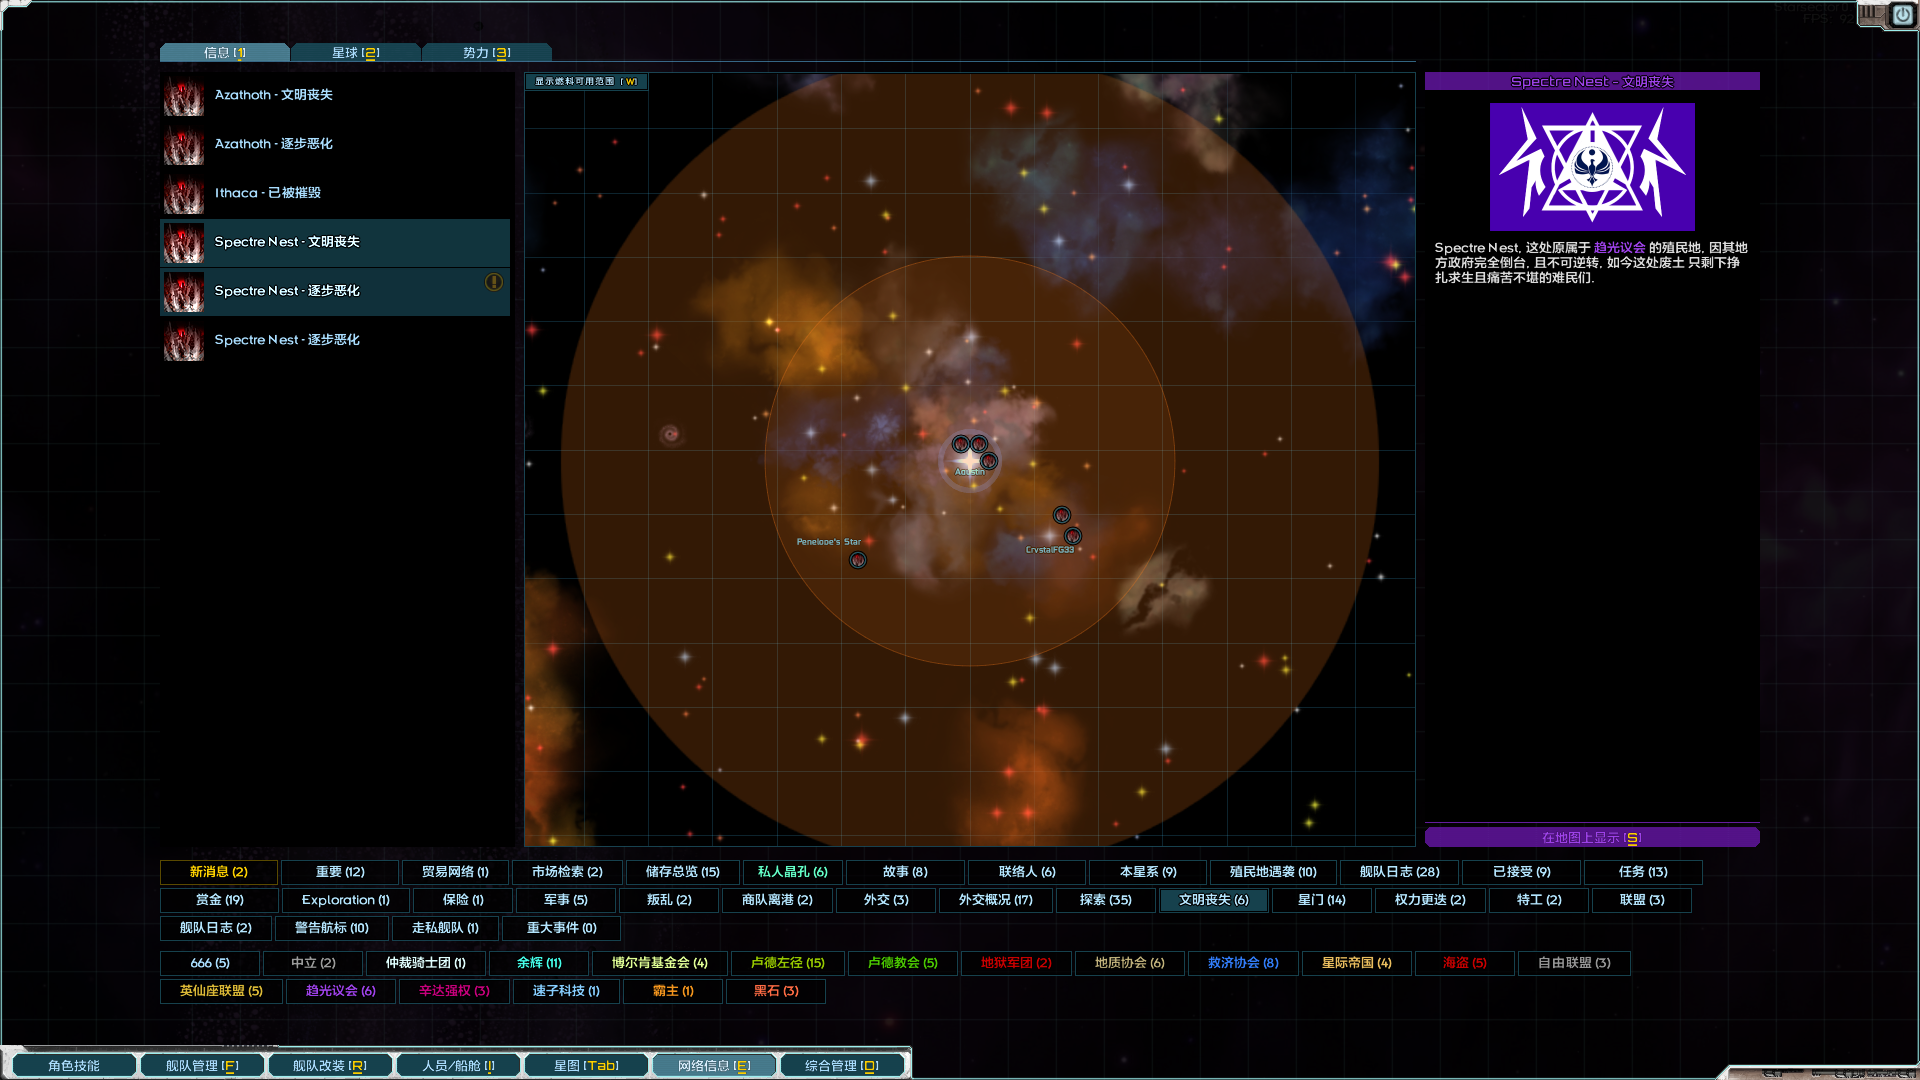Toggle the 霸主 (1) faction filter
1920x1080 pixels.
pyautogui.click(x=672, y=991)
